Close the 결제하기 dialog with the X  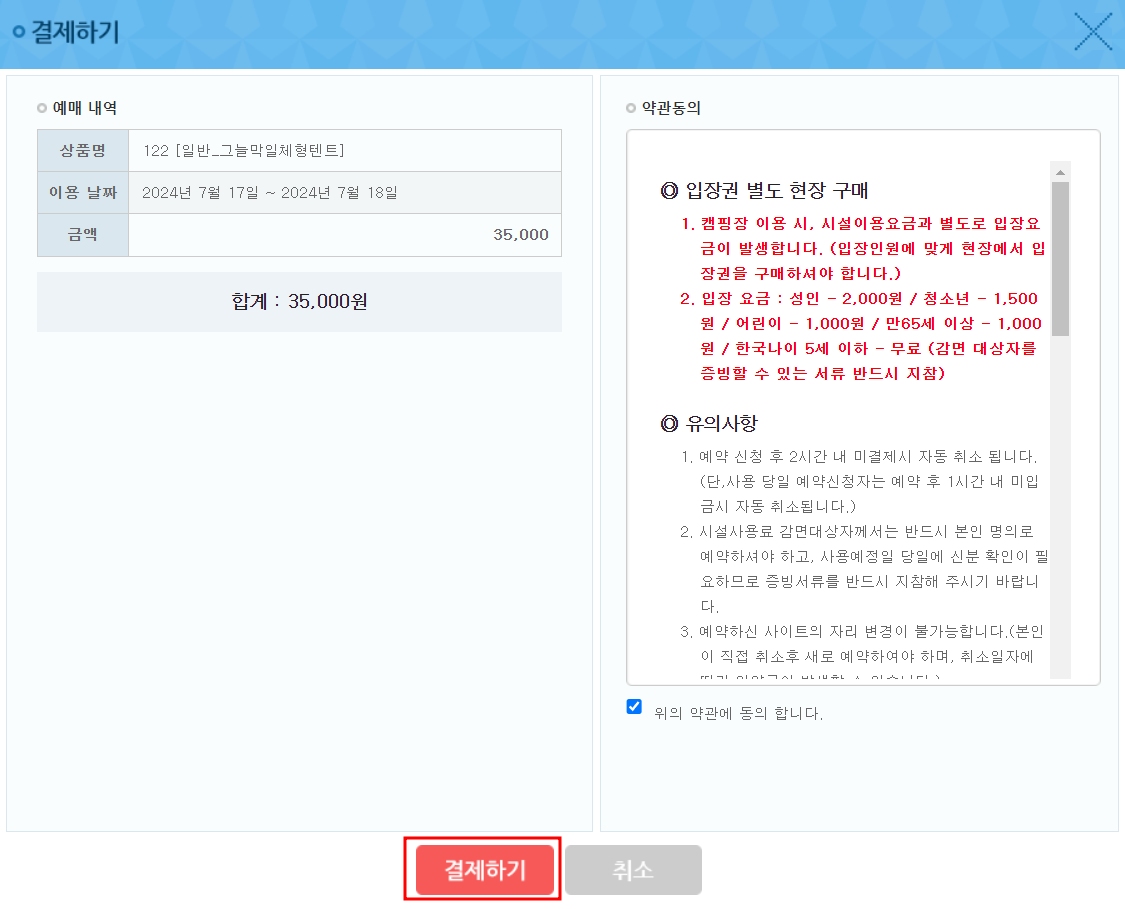point(1093,32)
